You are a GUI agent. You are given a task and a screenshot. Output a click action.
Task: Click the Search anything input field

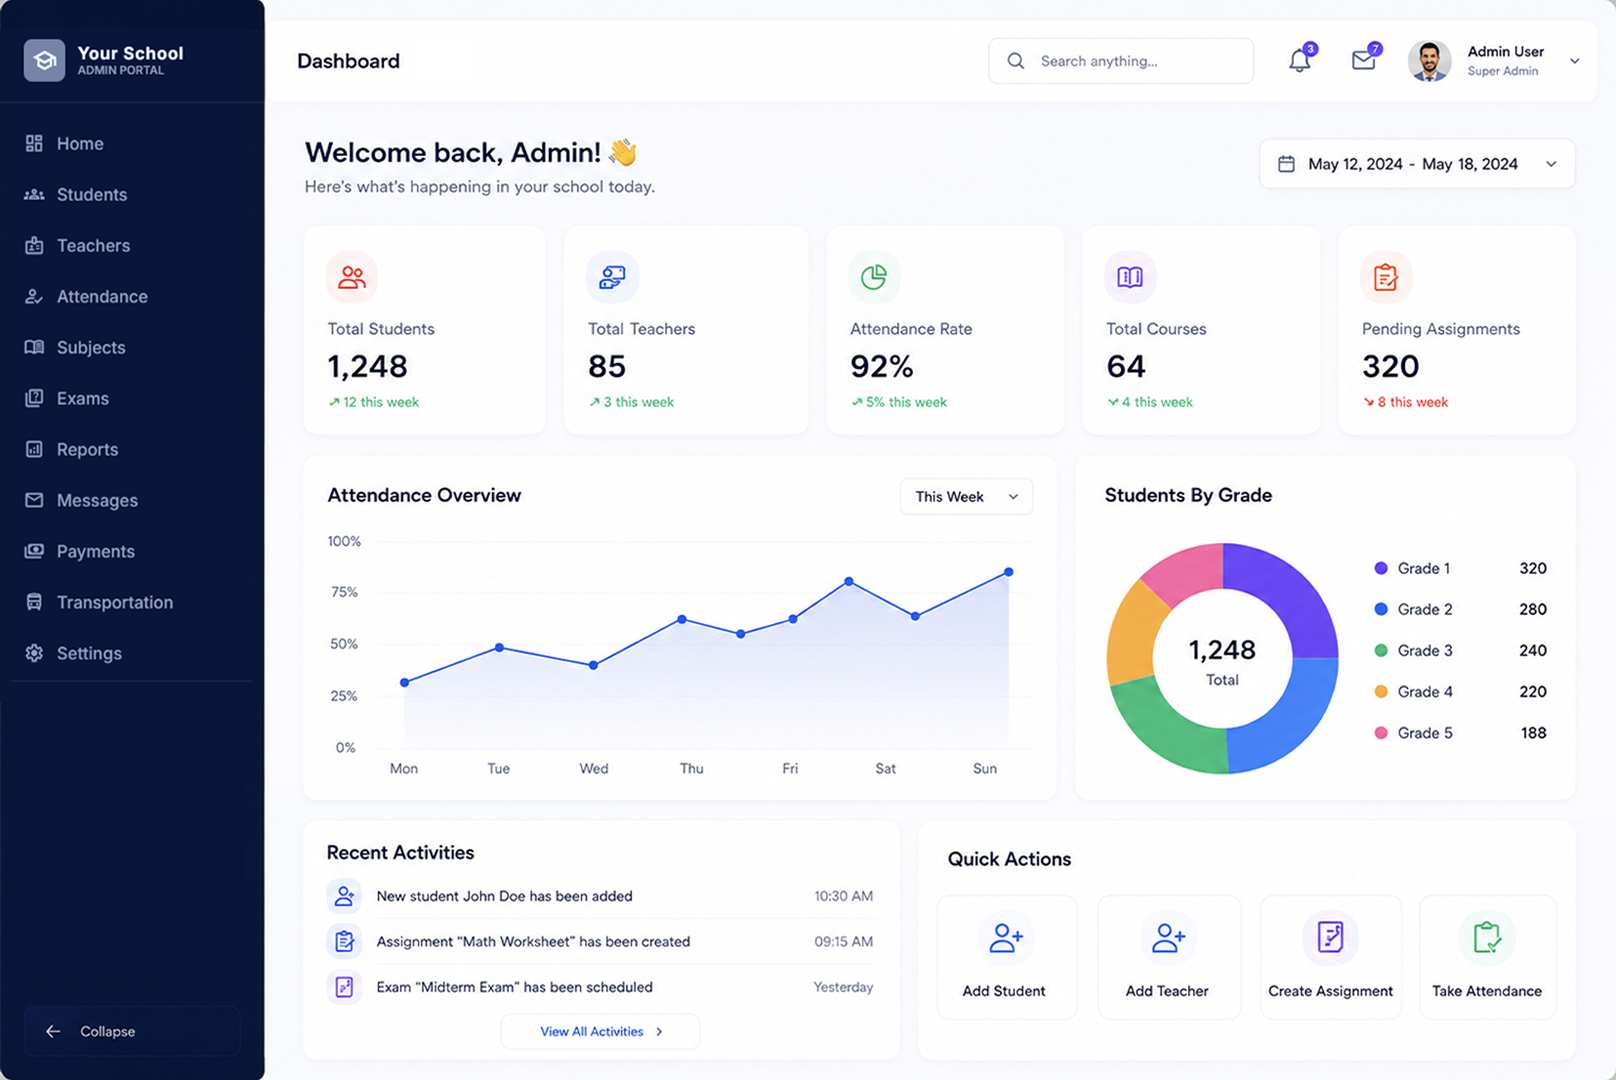1121,61
